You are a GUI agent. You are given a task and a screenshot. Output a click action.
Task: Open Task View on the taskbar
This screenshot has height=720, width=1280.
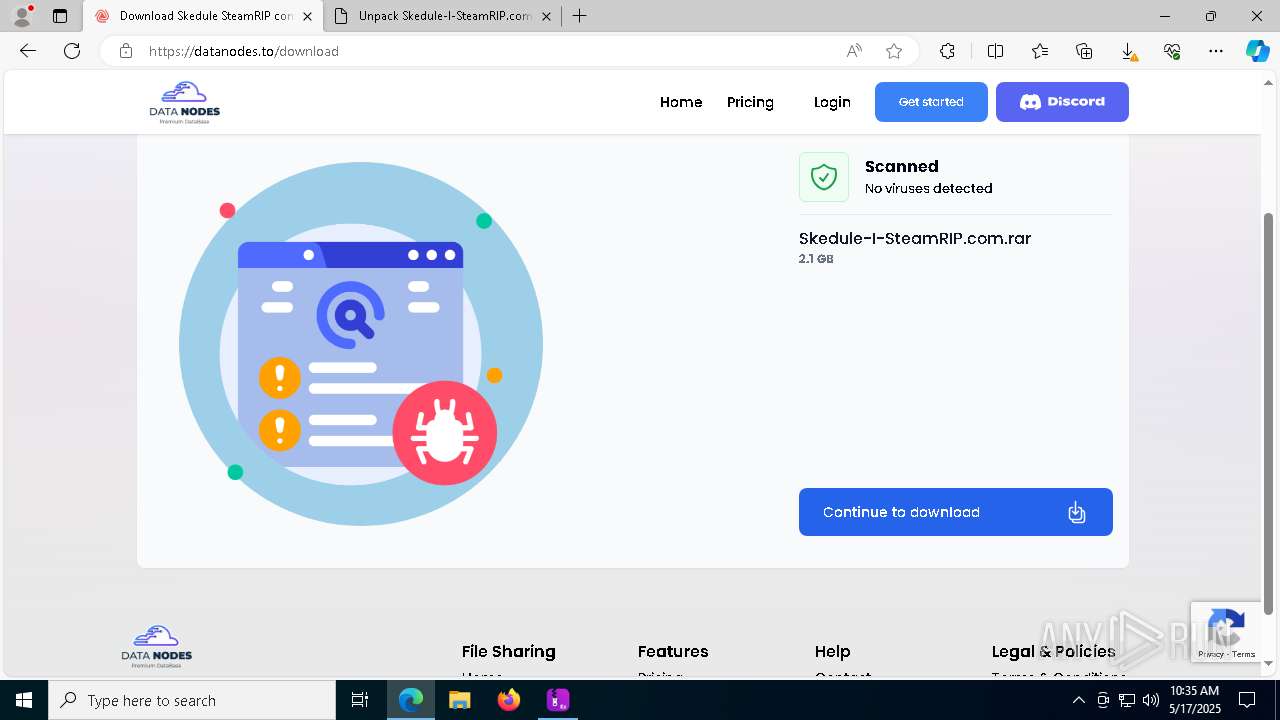click(x=360, y=700)
